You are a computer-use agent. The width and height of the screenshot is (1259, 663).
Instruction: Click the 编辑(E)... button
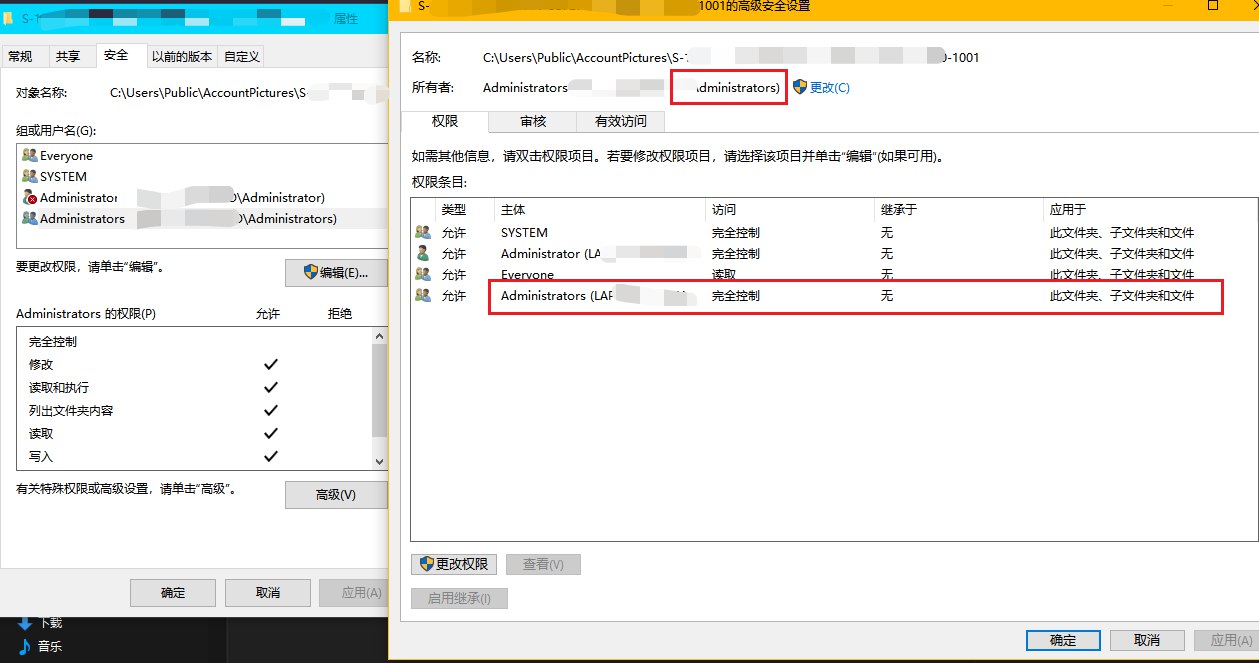(x=336, y=273)
